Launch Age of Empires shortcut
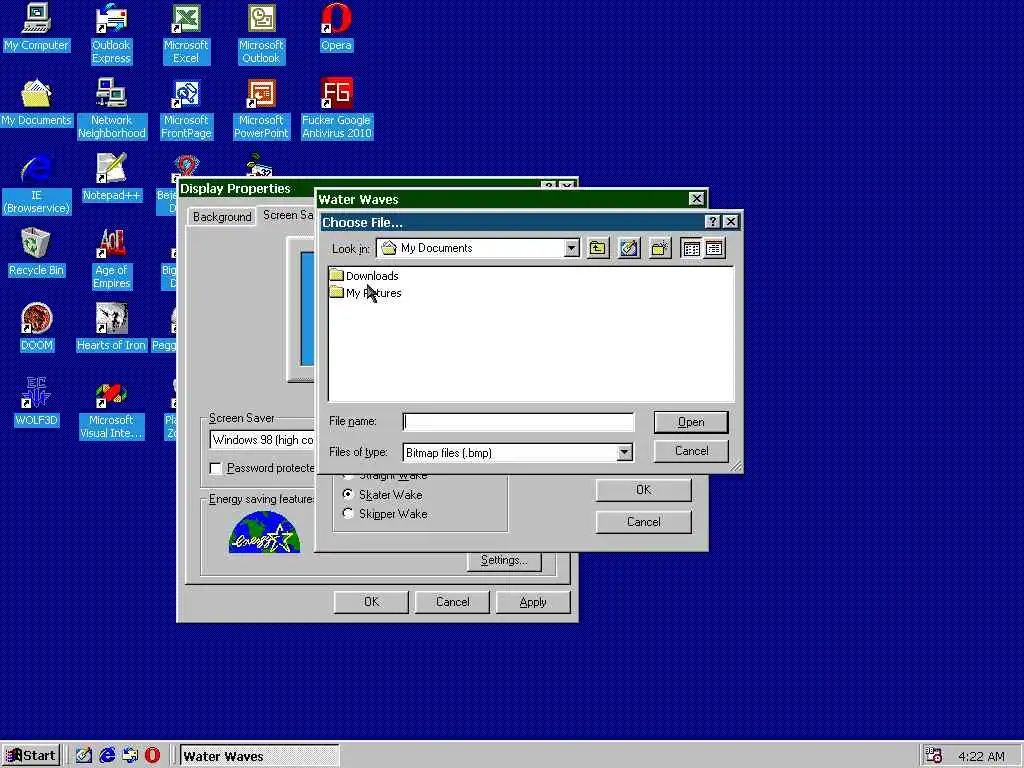This screenshot has height=768, width=1024. coord(111,259)
